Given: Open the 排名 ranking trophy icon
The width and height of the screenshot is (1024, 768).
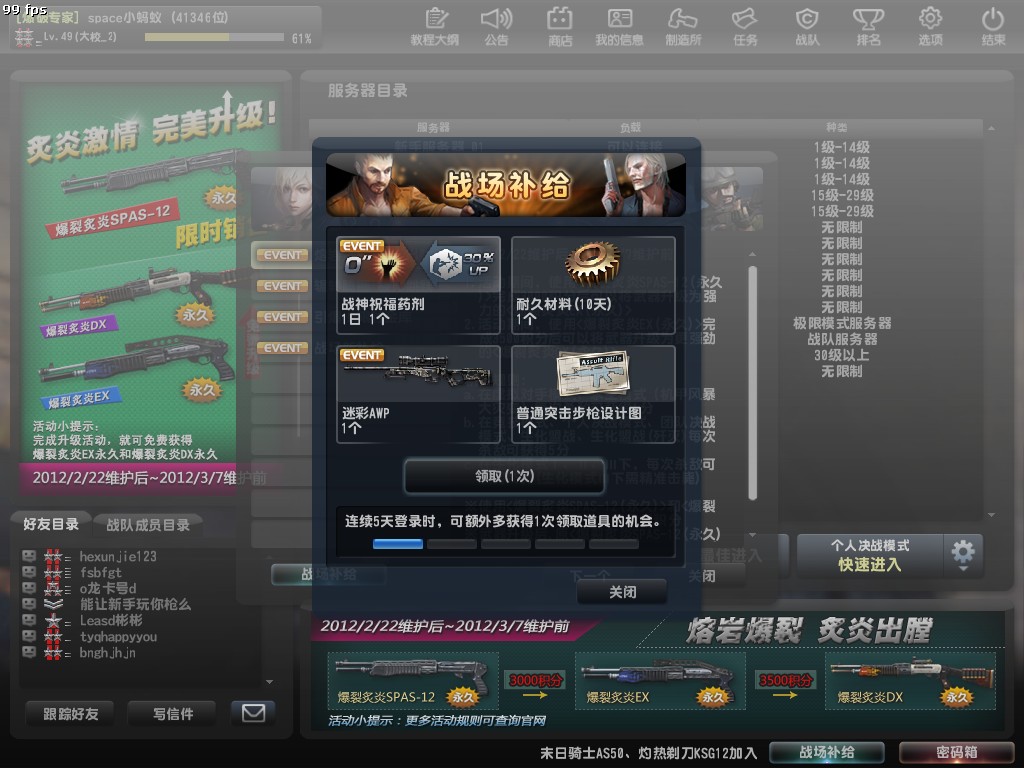Looking at the screenshot, I should pos(869,27).
